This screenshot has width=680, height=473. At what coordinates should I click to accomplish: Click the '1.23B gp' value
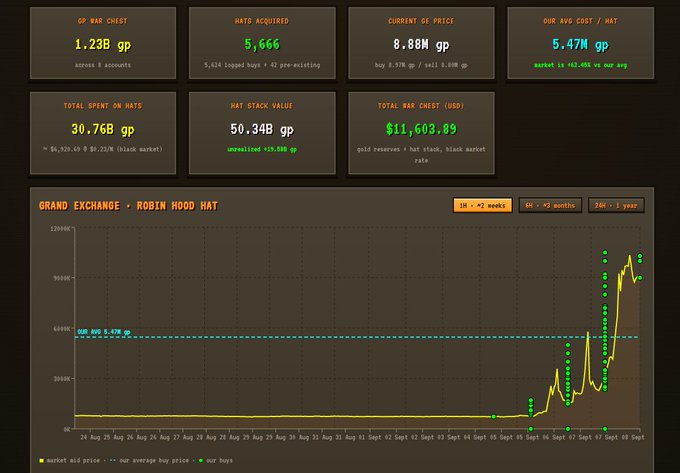click(103, 44)
